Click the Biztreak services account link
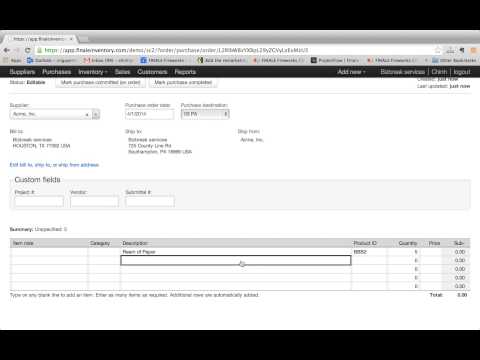 click(x=403, y=72)
